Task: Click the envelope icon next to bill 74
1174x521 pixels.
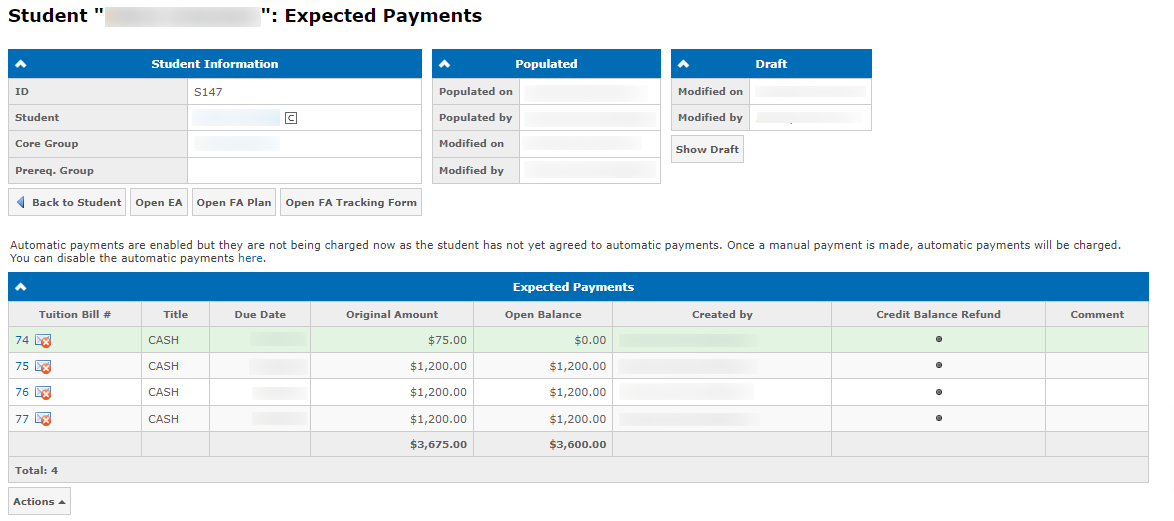Action: coord(43,341)
